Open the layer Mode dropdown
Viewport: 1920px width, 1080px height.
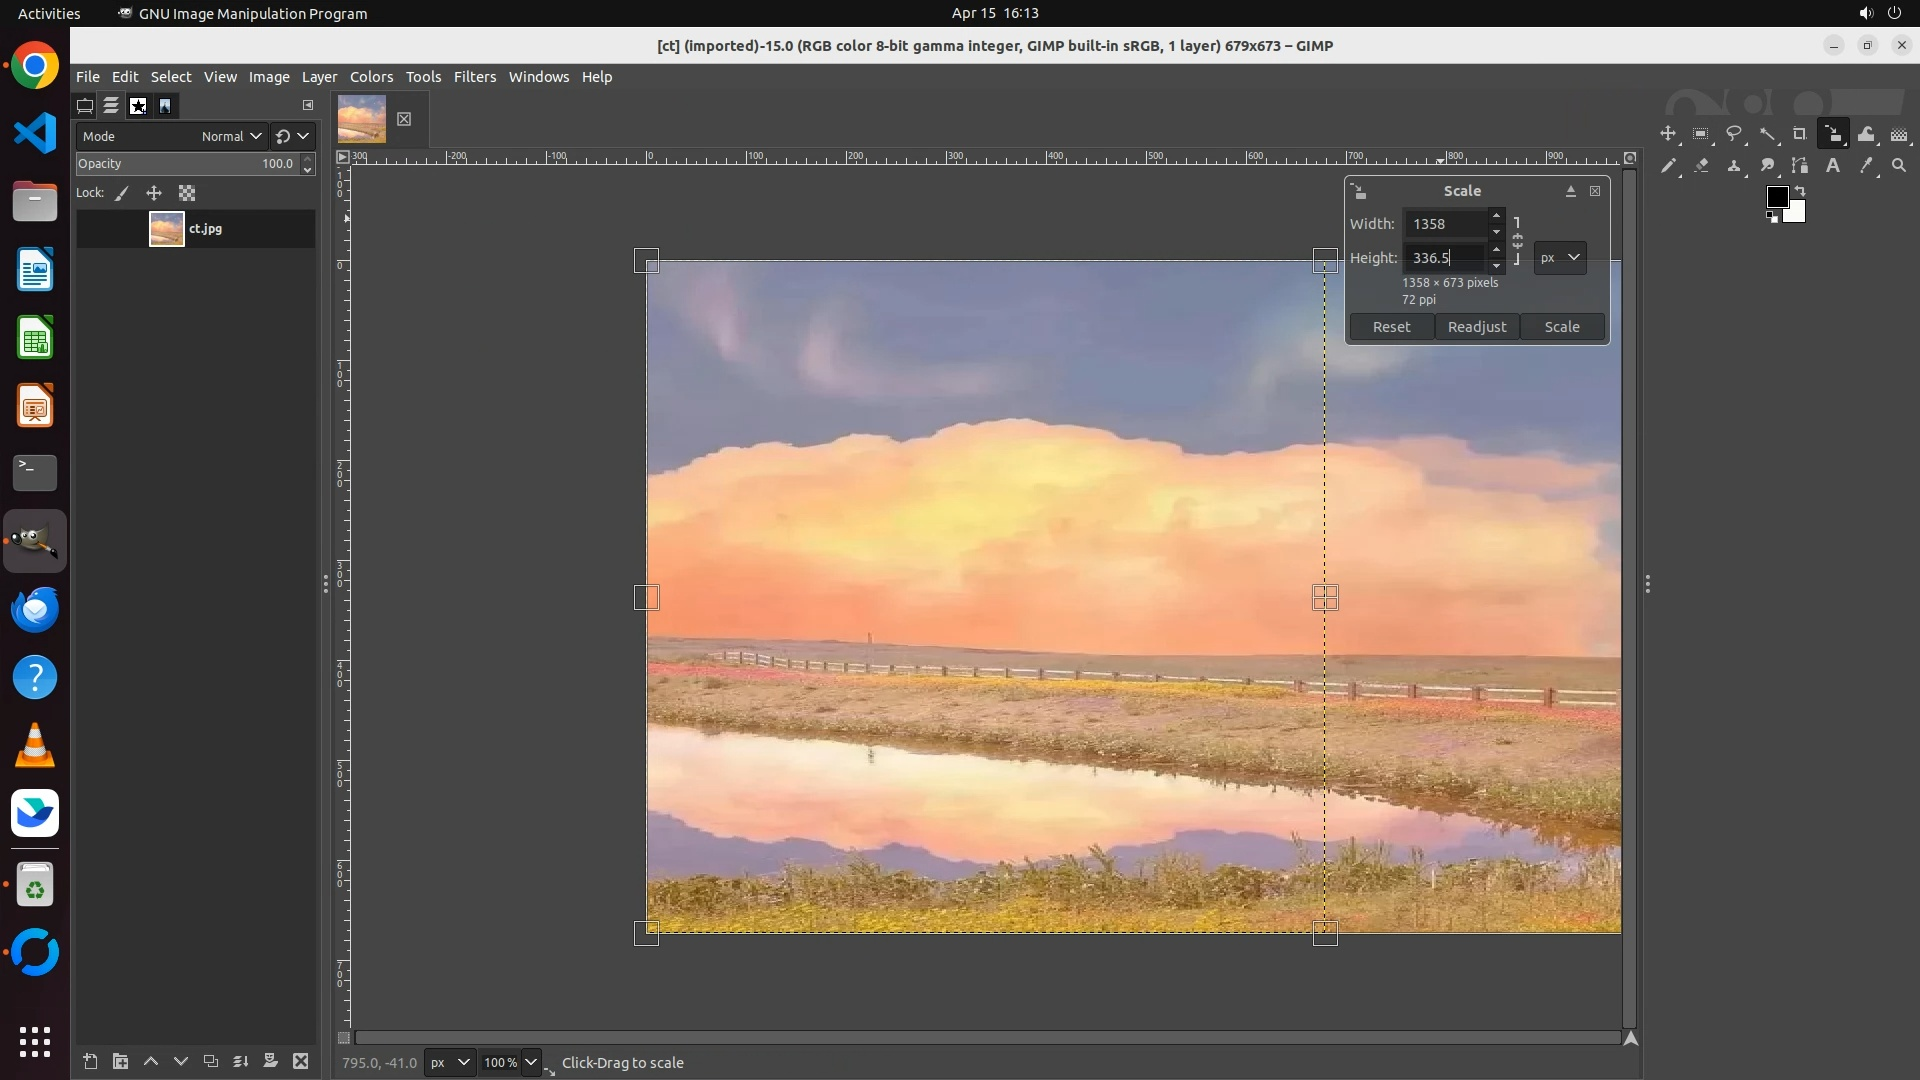pos(231,136)
